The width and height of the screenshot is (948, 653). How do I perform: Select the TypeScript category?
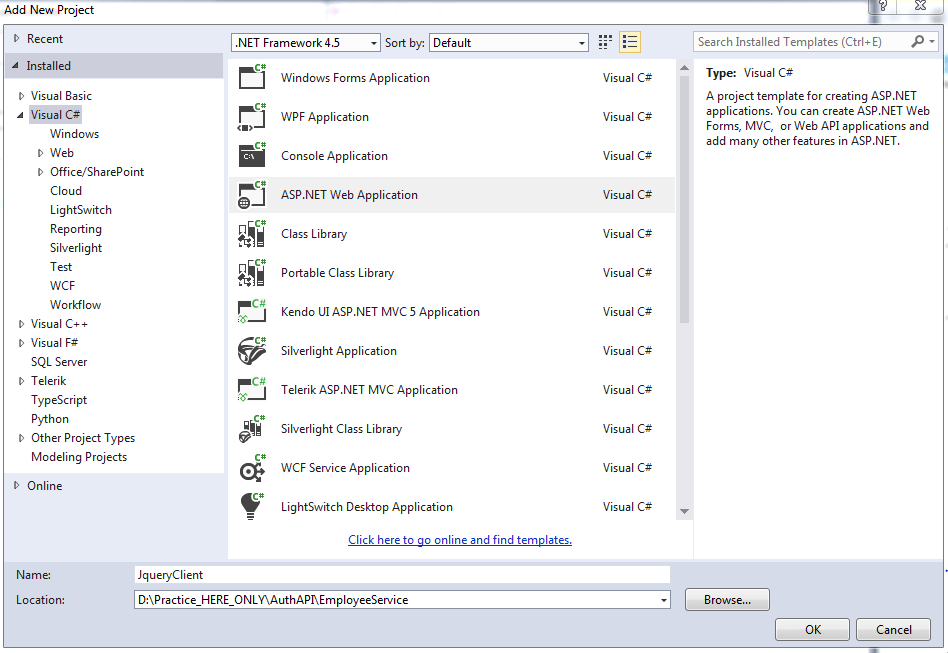(x=59, y=400)
